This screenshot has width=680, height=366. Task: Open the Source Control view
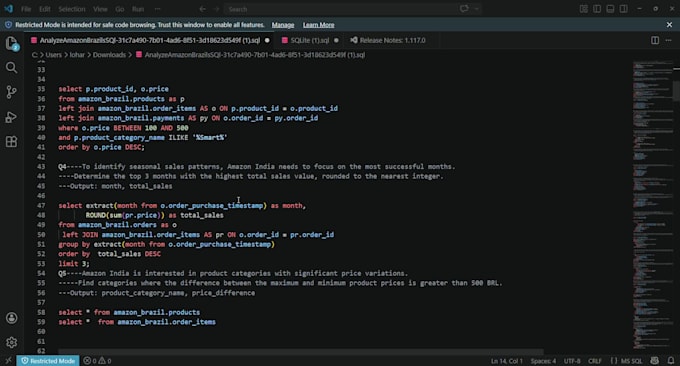tap(12, 92)
